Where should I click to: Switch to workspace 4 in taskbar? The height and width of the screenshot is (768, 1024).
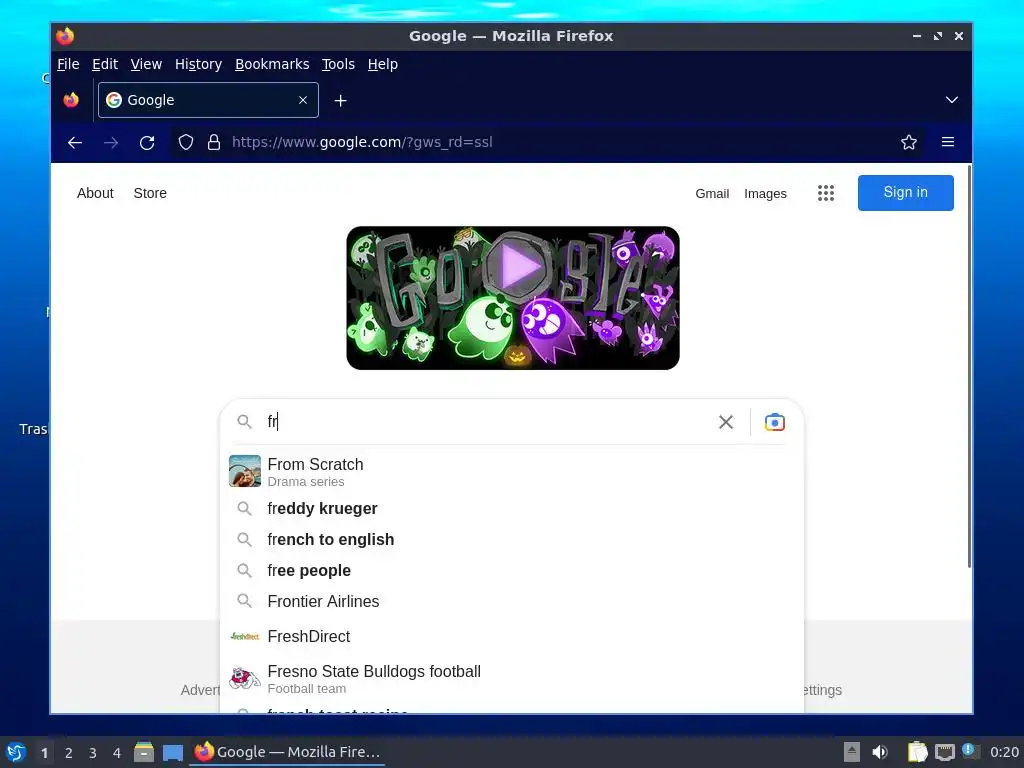(117, 753)
